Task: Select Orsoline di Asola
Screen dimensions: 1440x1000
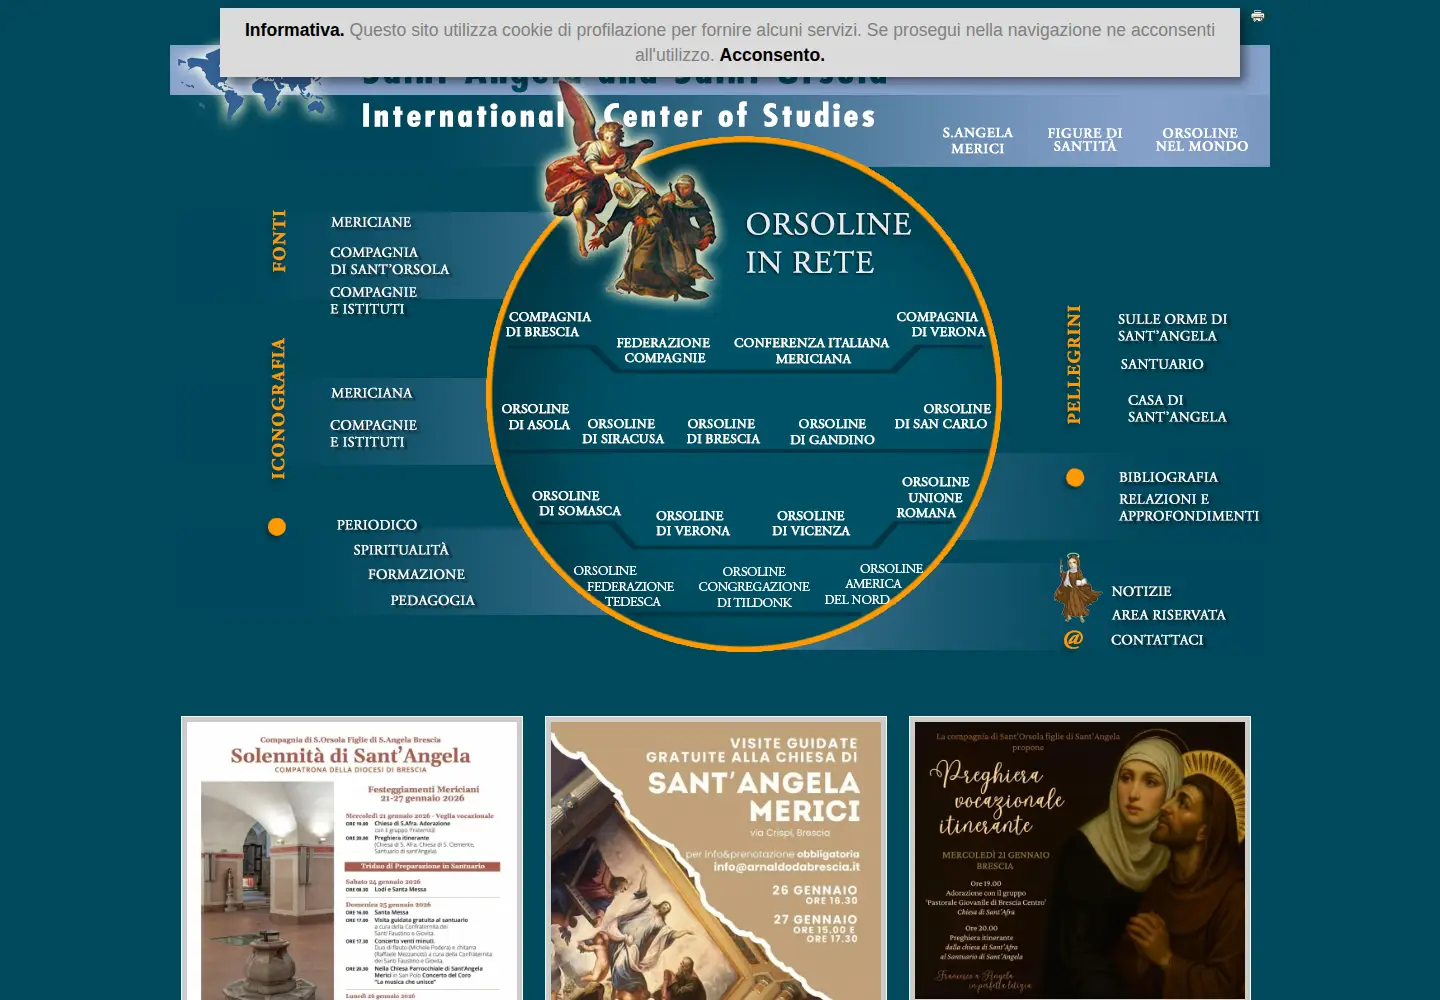Action: click(x=536, y=417)
